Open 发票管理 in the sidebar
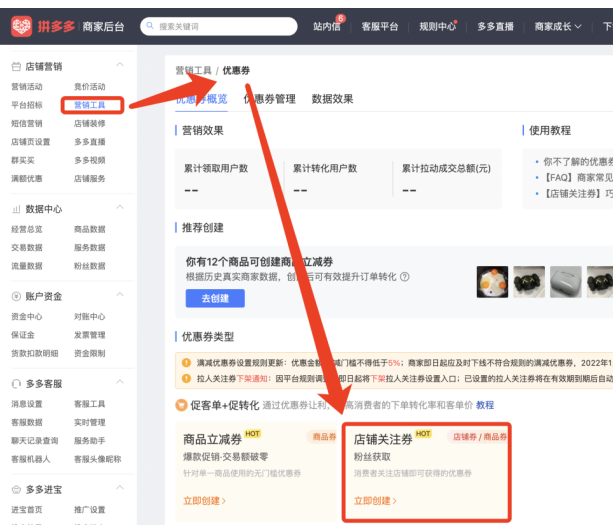The width and height of the screenshot is (613, 525). pos(90,335)
